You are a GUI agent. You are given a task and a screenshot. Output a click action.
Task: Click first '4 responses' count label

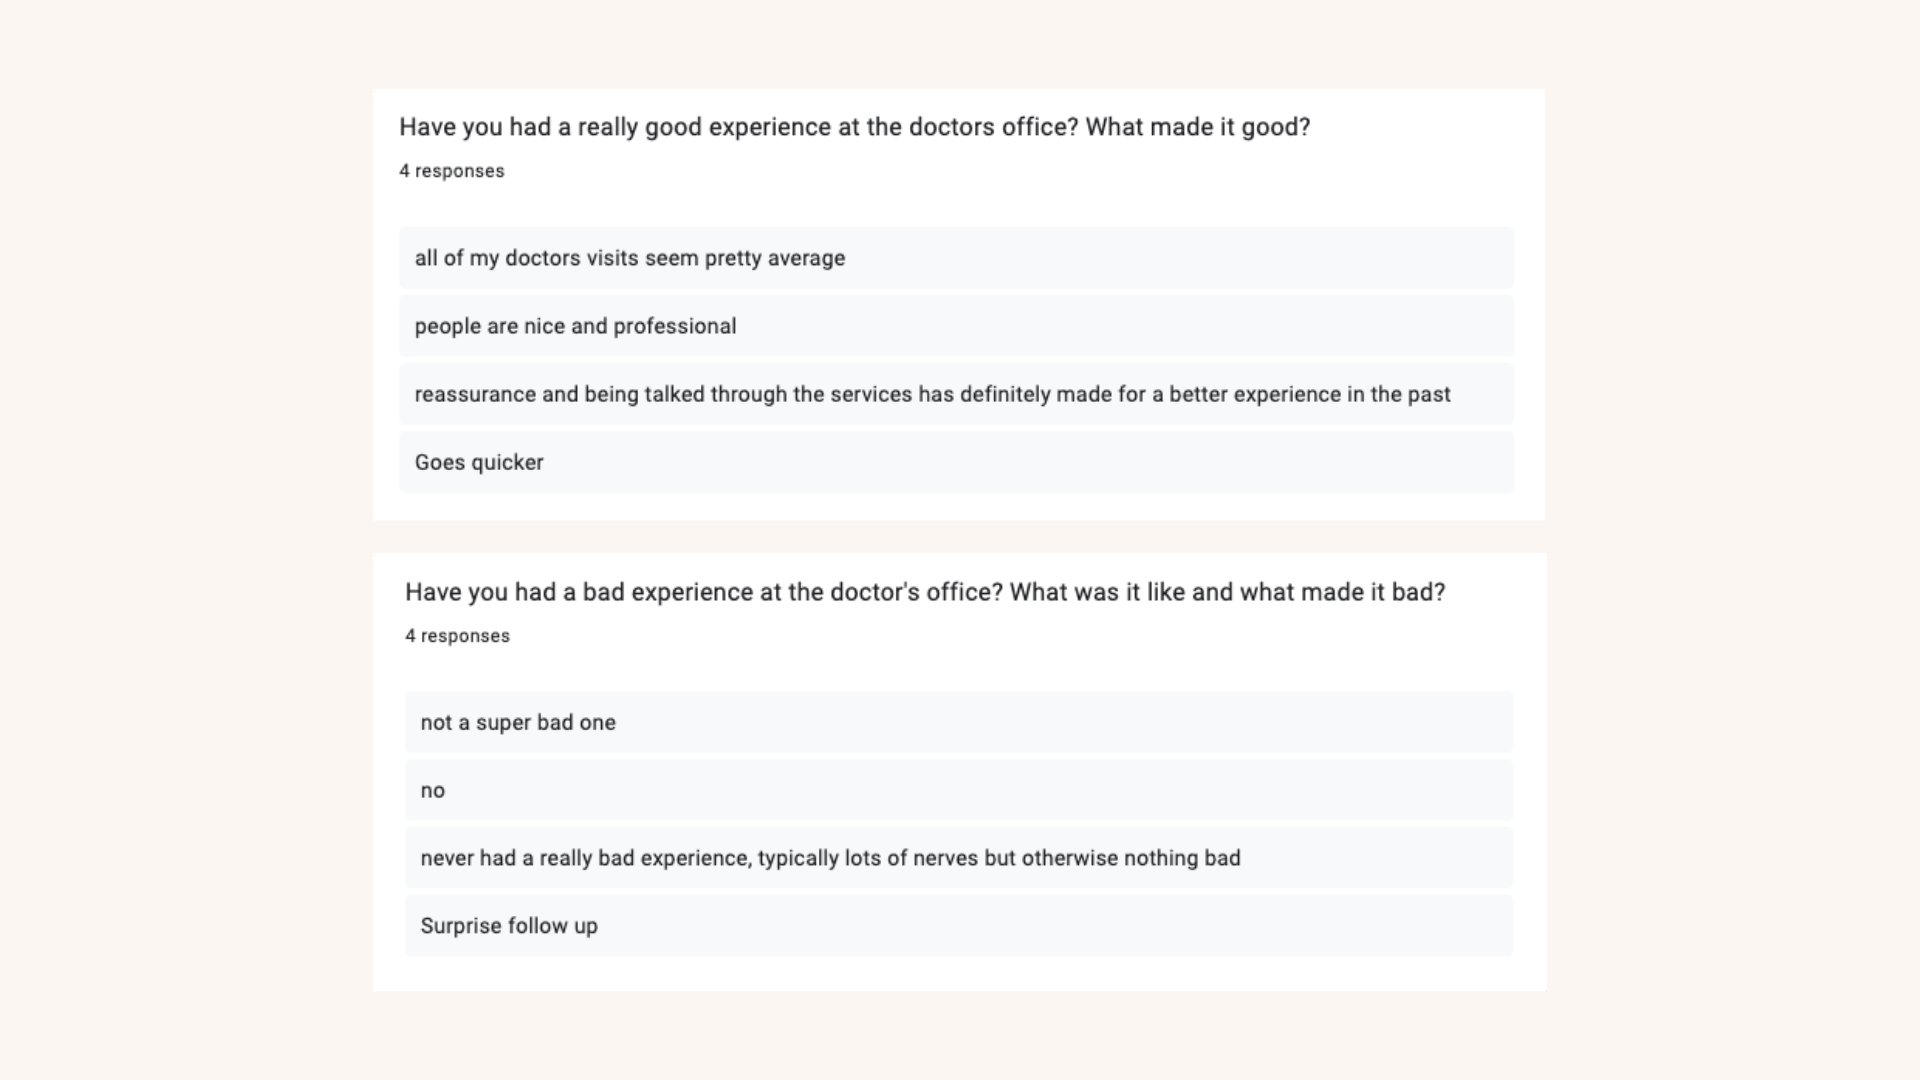[x=452, y=171]
